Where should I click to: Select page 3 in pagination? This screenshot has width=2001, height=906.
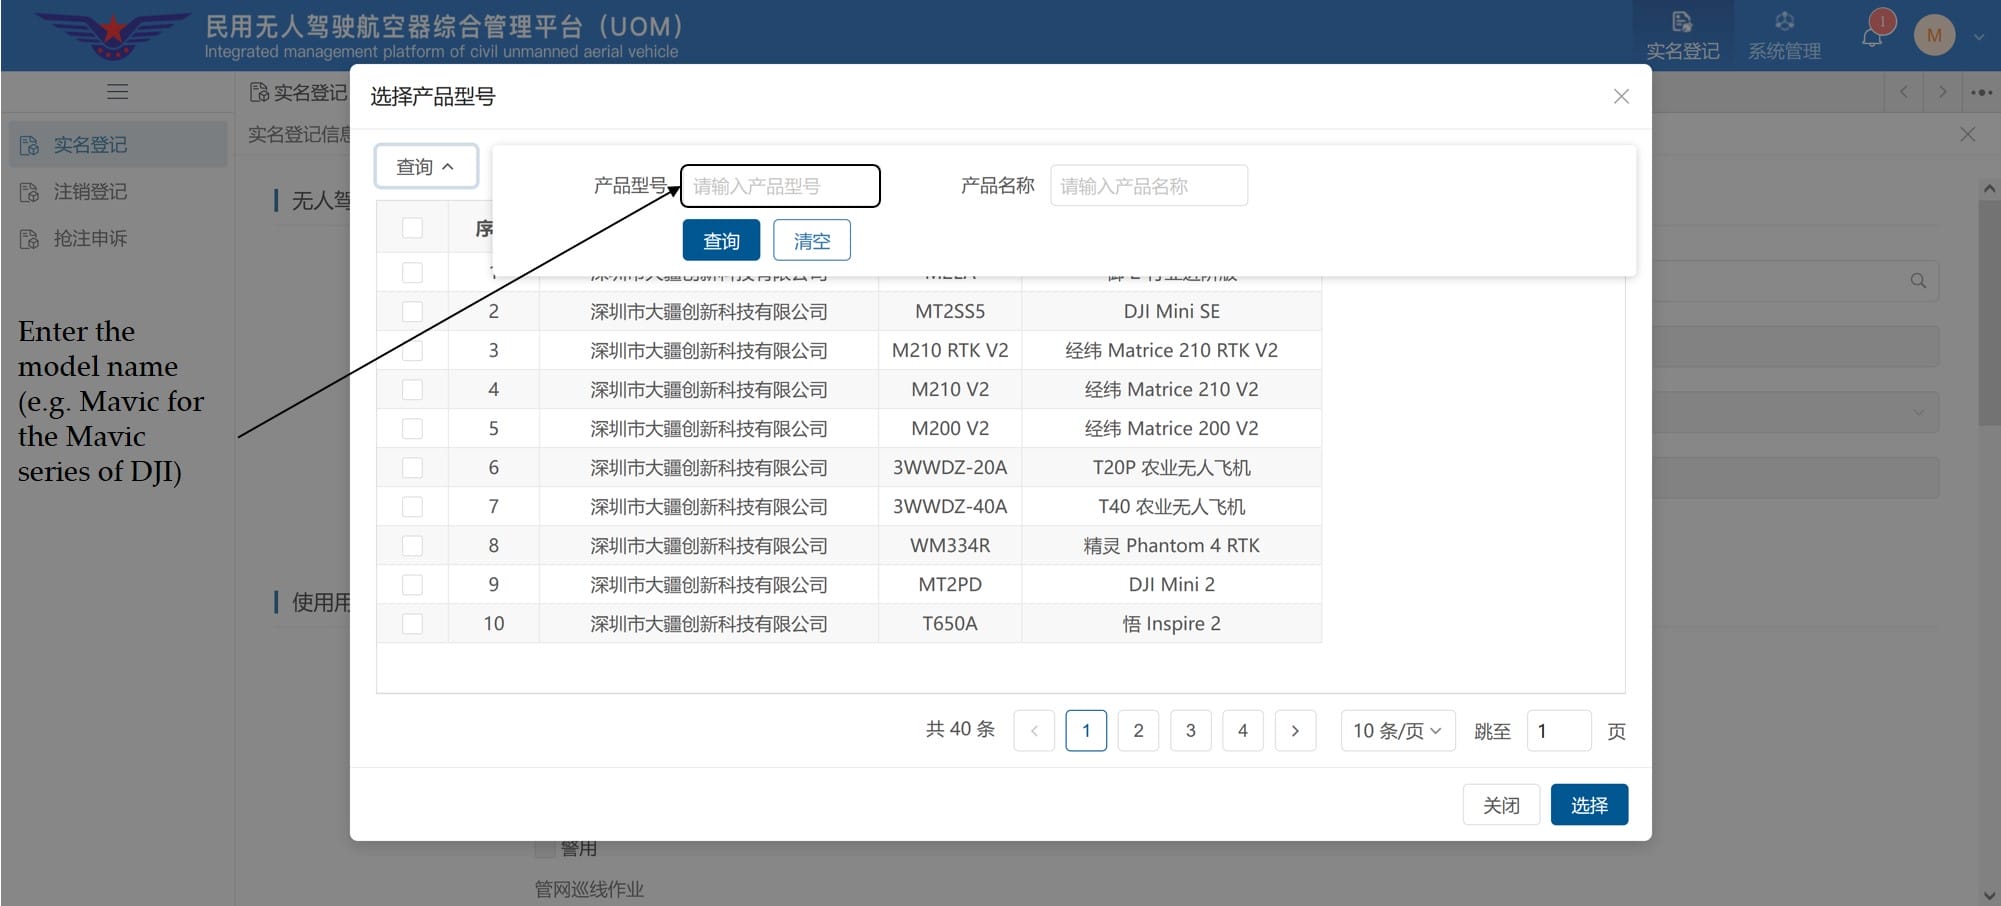1190,731
